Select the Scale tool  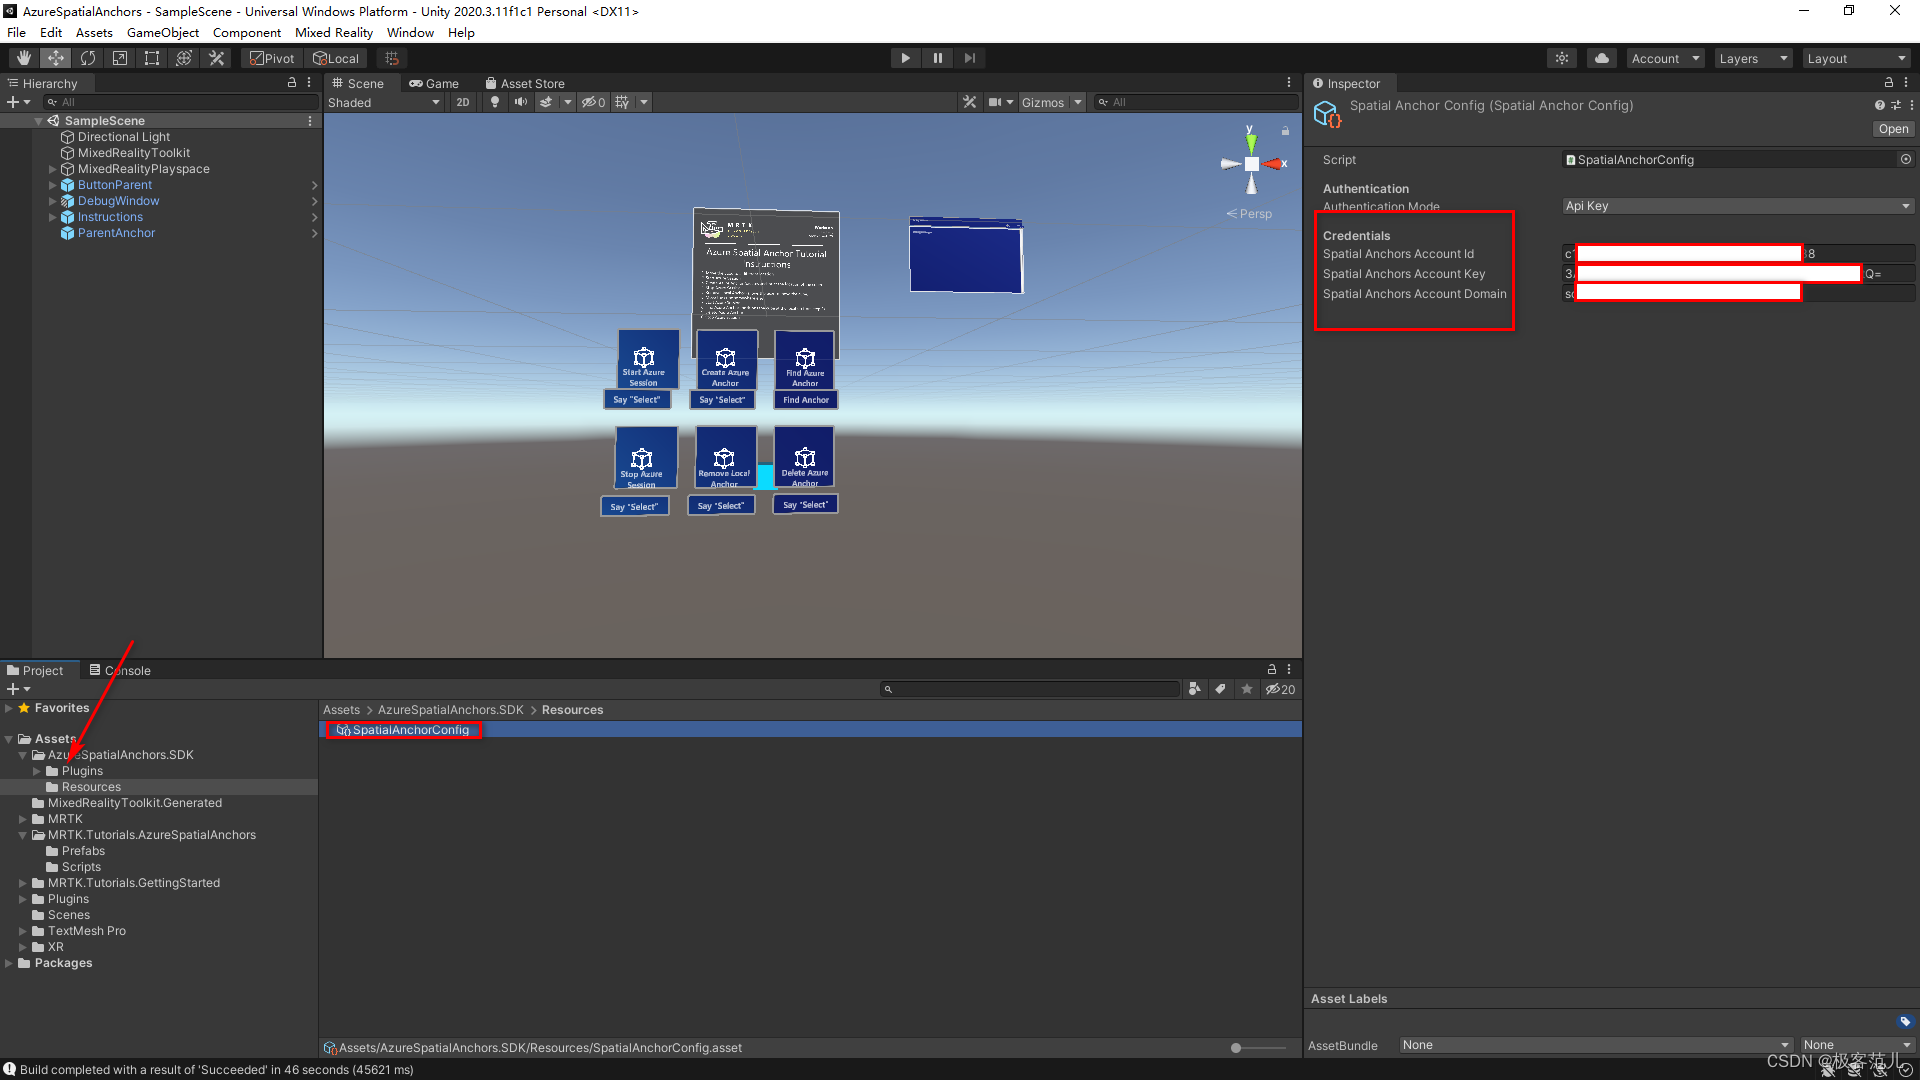coord(120,58)
